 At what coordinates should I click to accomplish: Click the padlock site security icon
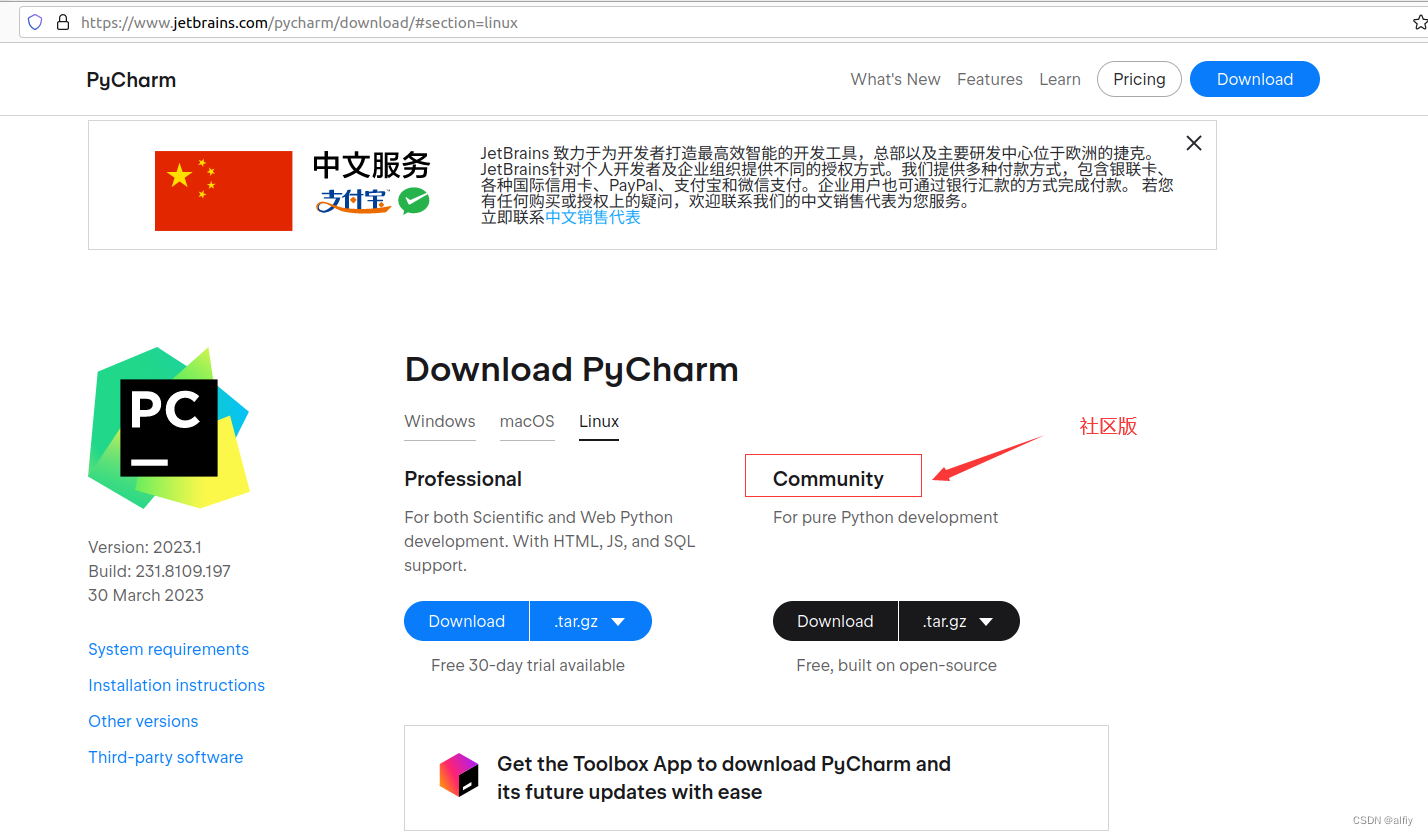click(62, 21)
